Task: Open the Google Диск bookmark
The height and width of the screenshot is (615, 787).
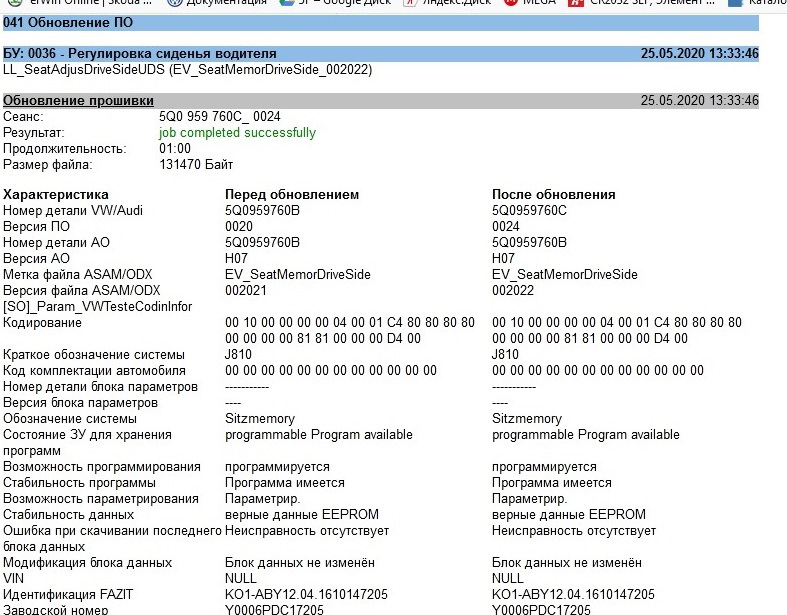Action: click(335, 3)
